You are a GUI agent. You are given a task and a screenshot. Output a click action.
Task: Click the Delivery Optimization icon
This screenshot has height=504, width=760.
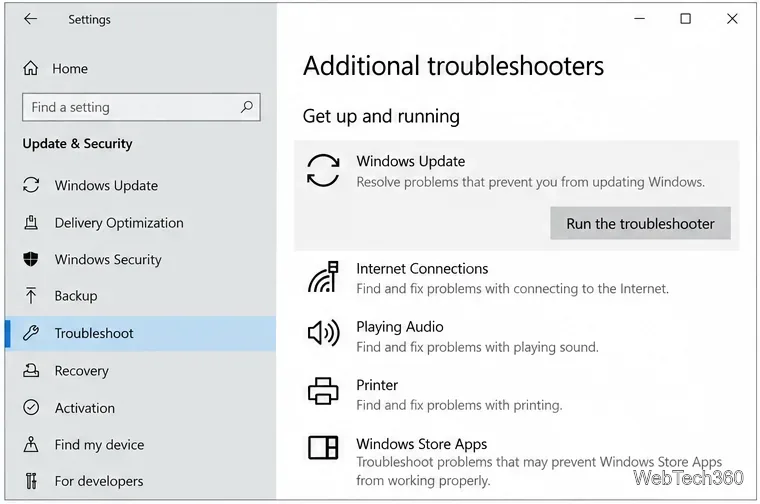coord(31,222)
